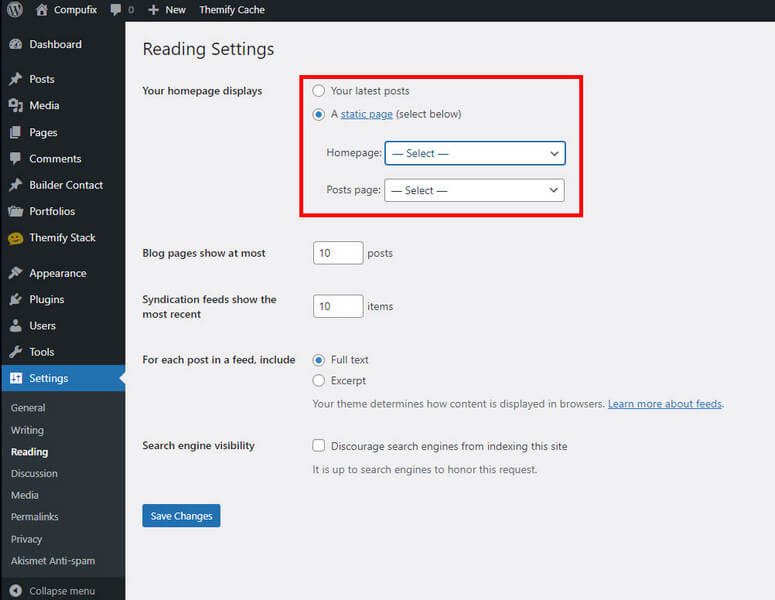This screenshot has height=600, width=775.
Task: Click the WordPress logo icon
Action: click(15, 9)
